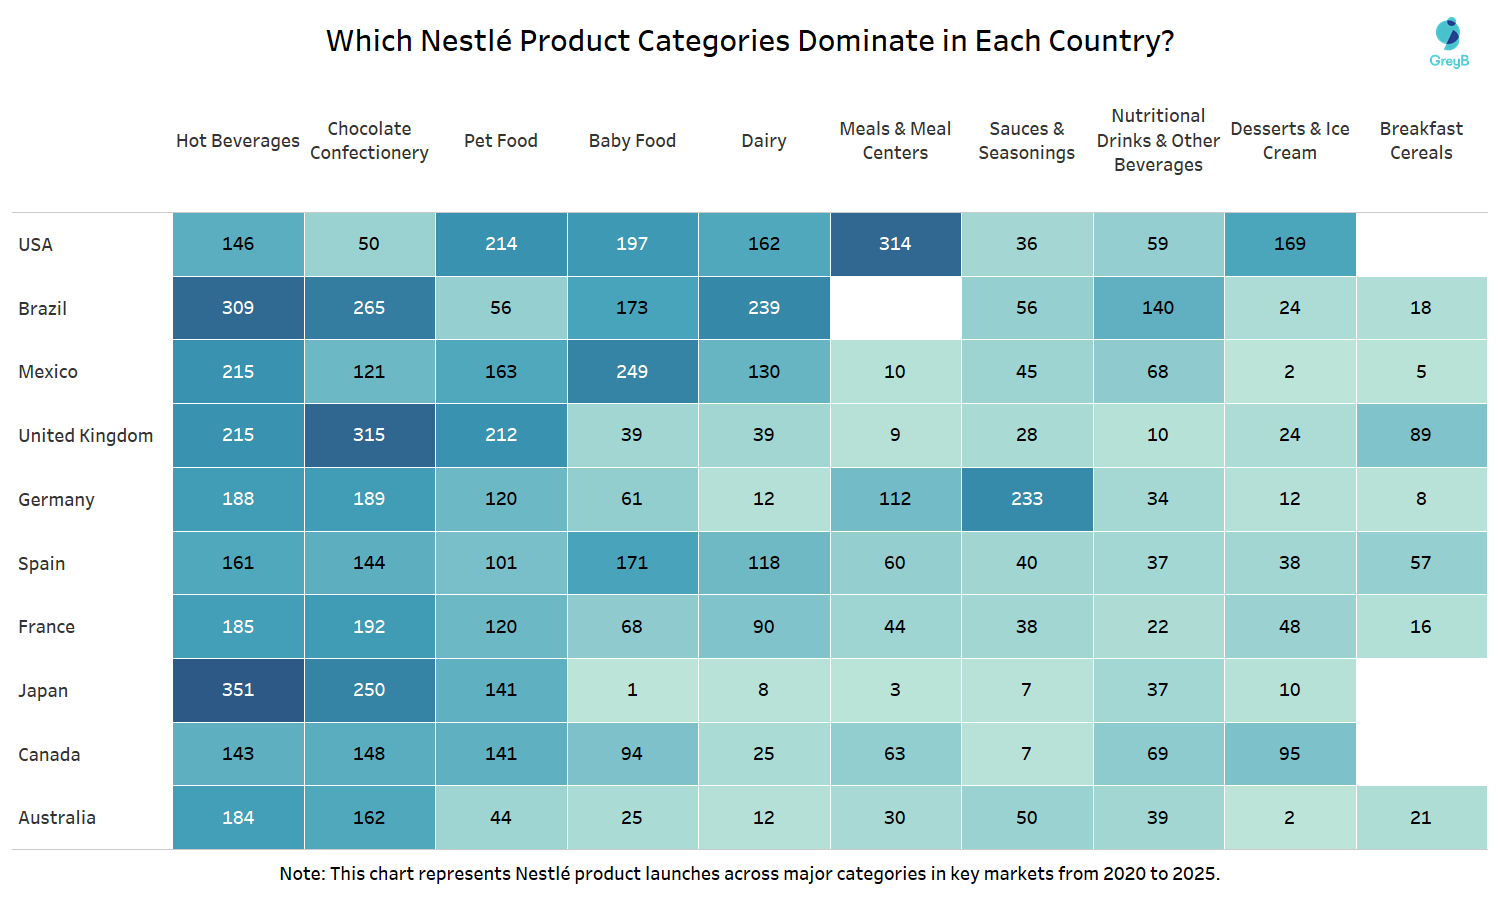The image size is (1500, 900).
Task: Select the UK Chocolate Confectionery cell 315
Action: 369,435
